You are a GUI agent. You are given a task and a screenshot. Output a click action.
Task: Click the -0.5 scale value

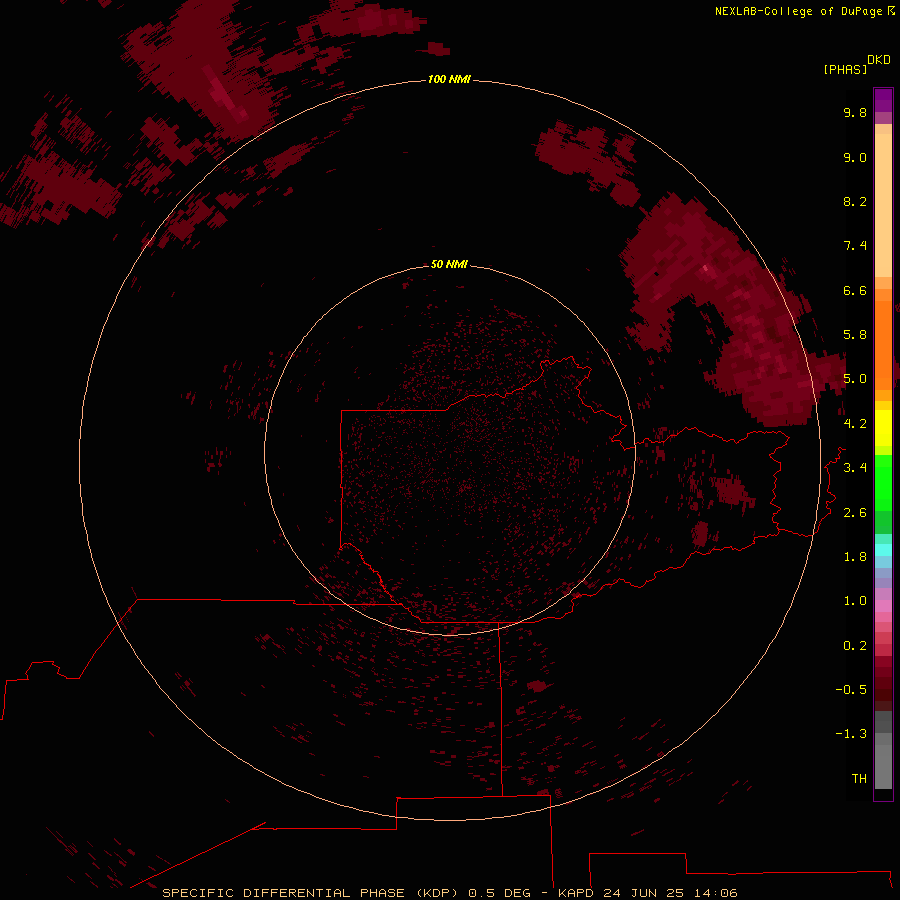pos(851,690)
